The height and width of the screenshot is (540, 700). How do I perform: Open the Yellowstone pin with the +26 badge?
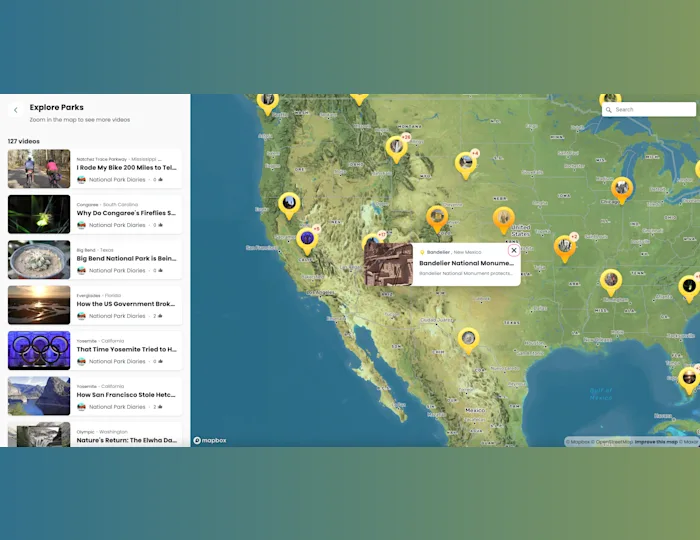(396, 149)
